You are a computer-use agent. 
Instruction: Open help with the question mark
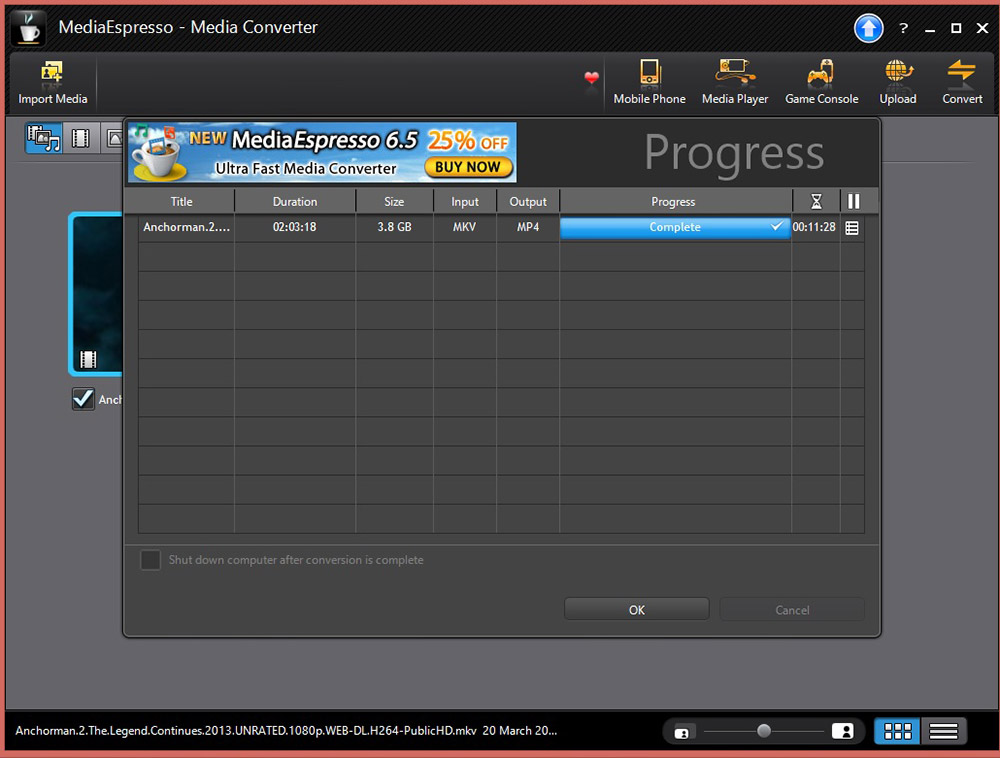tap(903, 28)
